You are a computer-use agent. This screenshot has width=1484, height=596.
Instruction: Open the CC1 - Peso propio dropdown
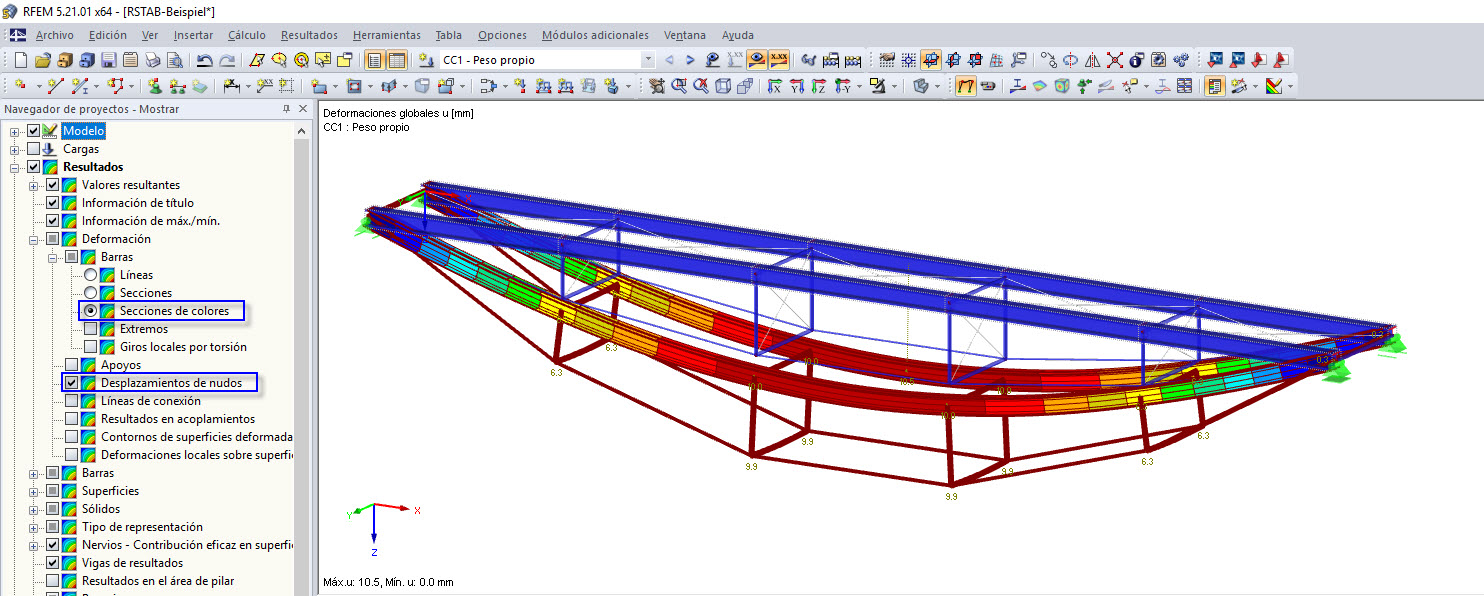tap(647, 60)
